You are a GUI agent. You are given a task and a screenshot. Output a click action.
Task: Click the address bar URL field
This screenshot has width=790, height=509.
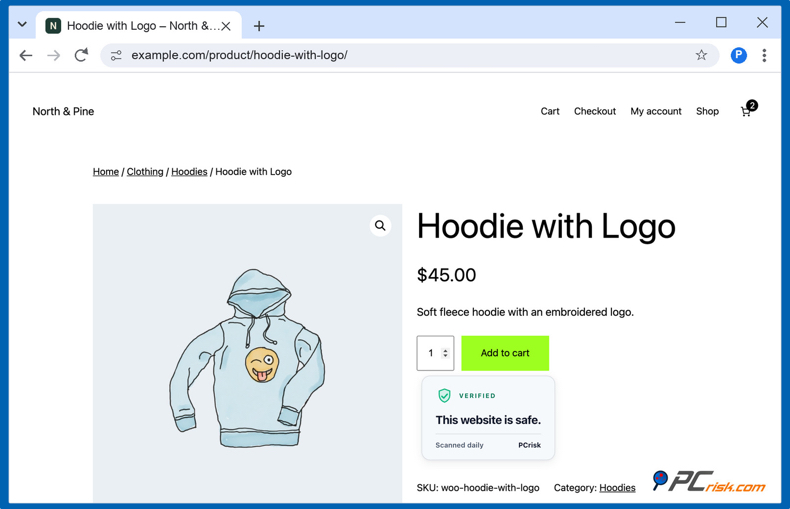tap(409, 55)
